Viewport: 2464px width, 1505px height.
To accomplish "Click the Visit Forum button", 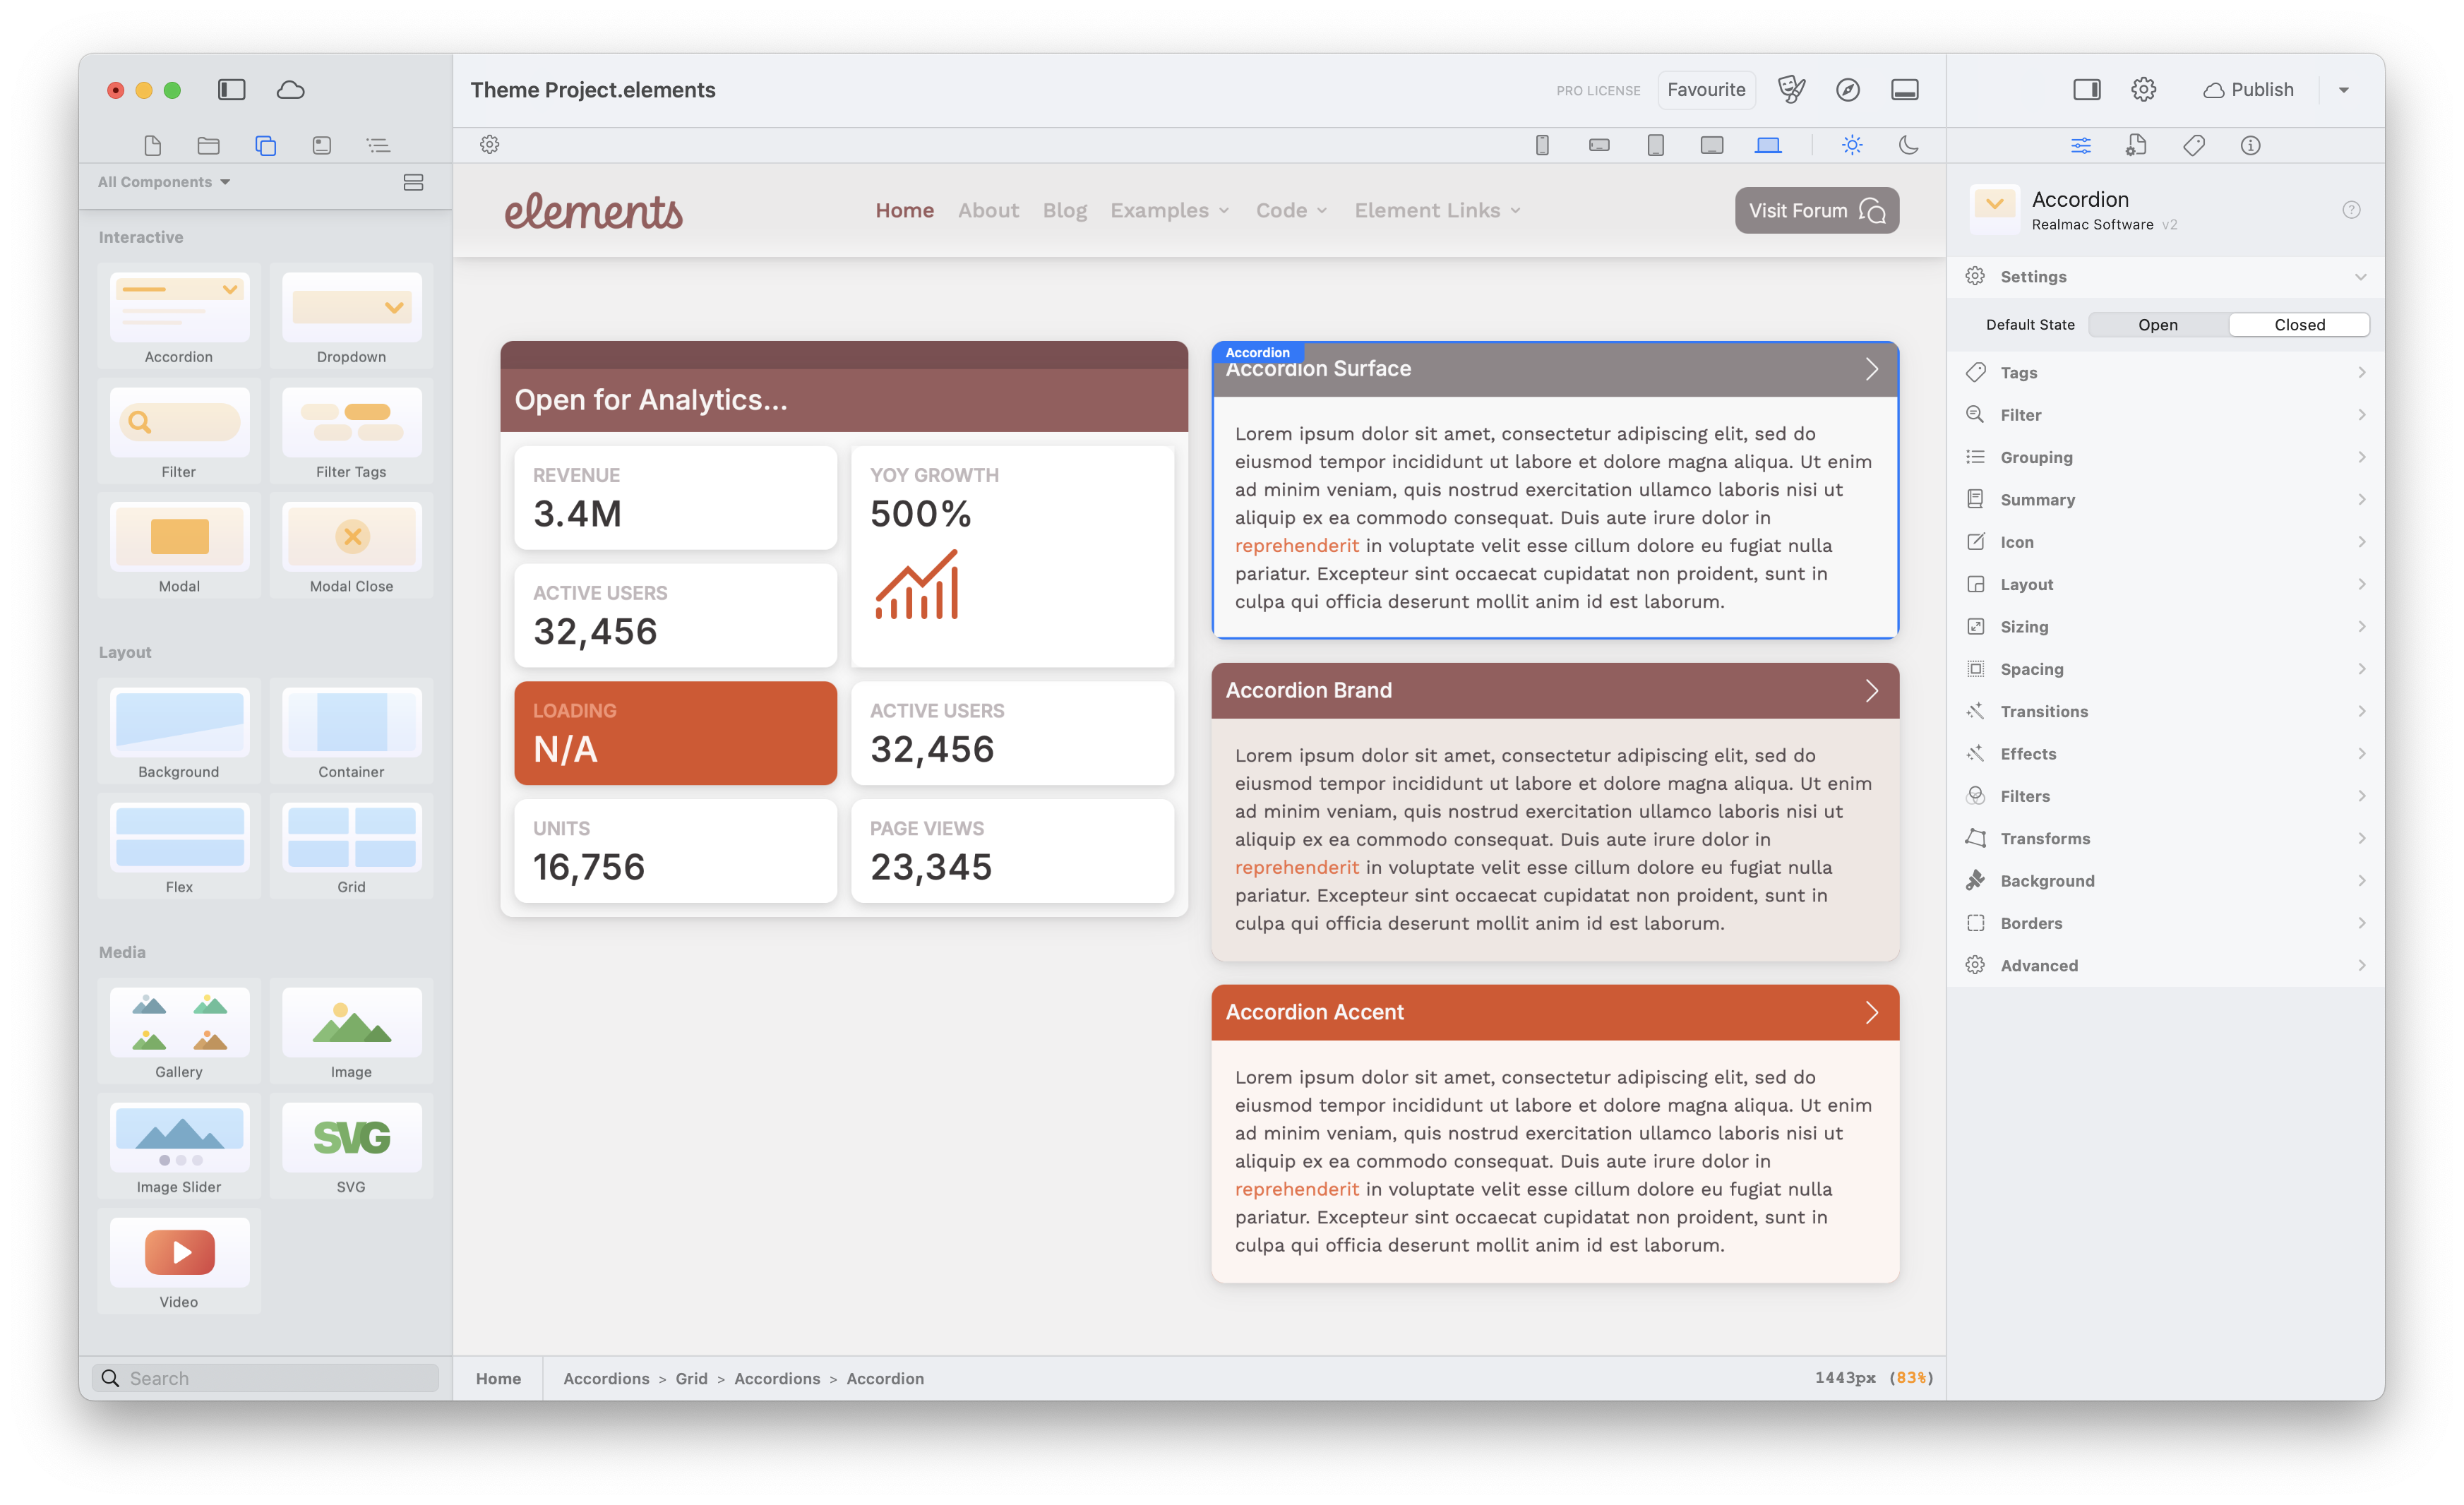I will (x=1816, y=211).
